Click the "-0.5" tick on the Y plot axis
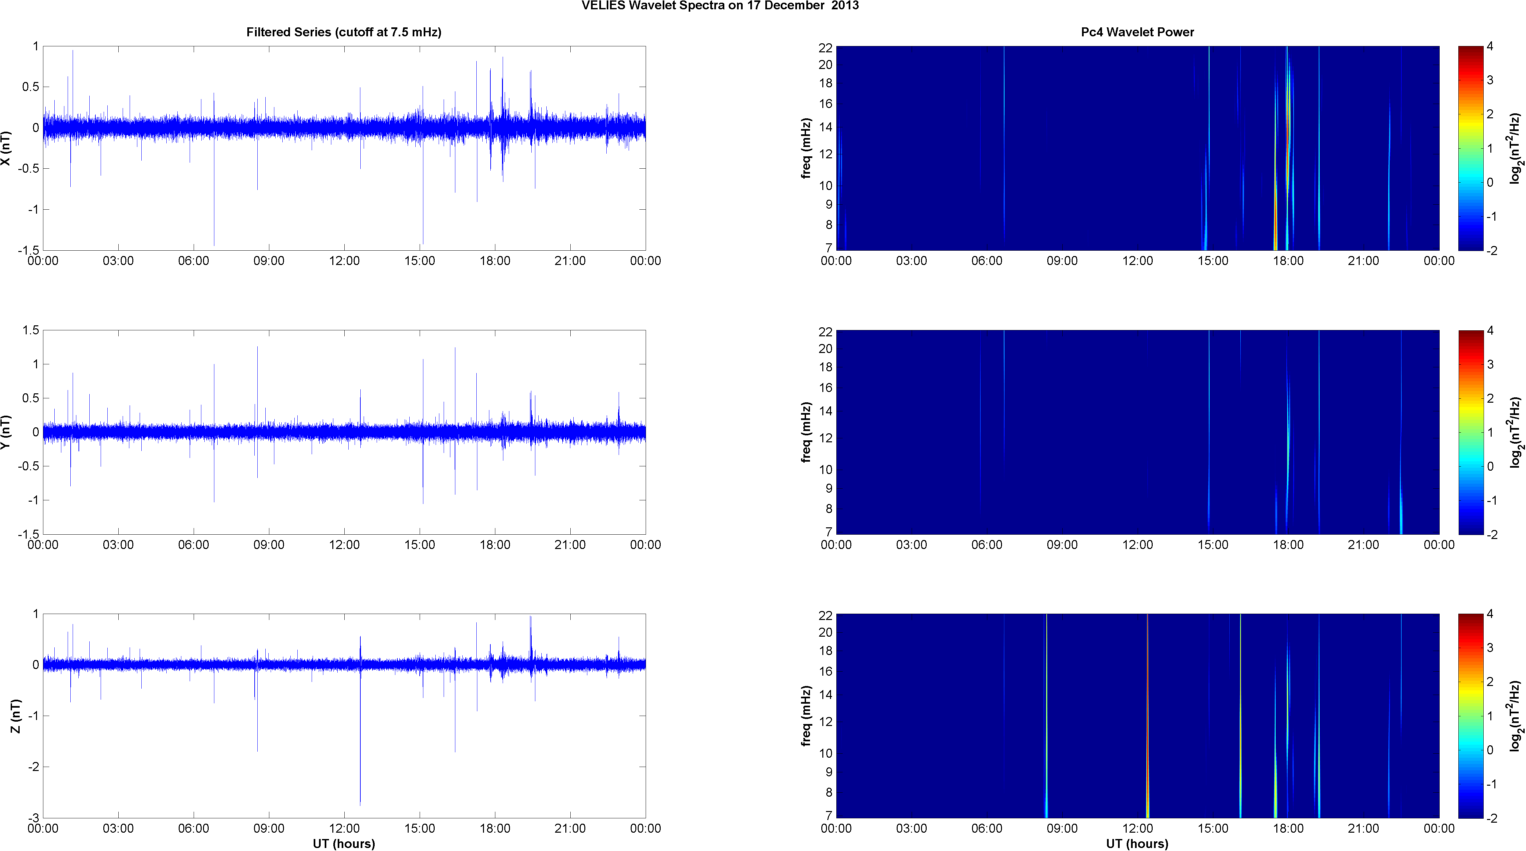Image resolution: width=1526 pixels, height=851 pixels. click(x=28, y=466)
